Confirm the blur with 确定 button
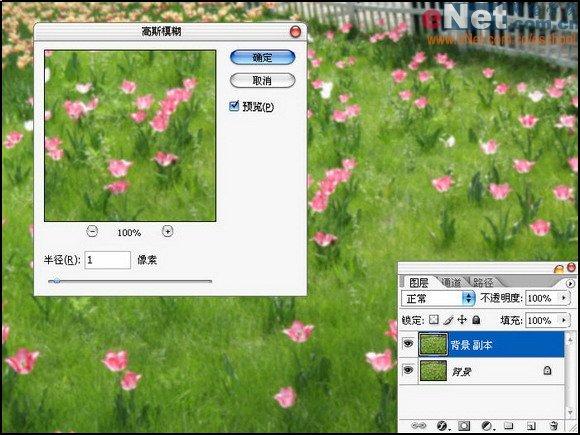Screen dimensions: 580x435 click(262, 57)
